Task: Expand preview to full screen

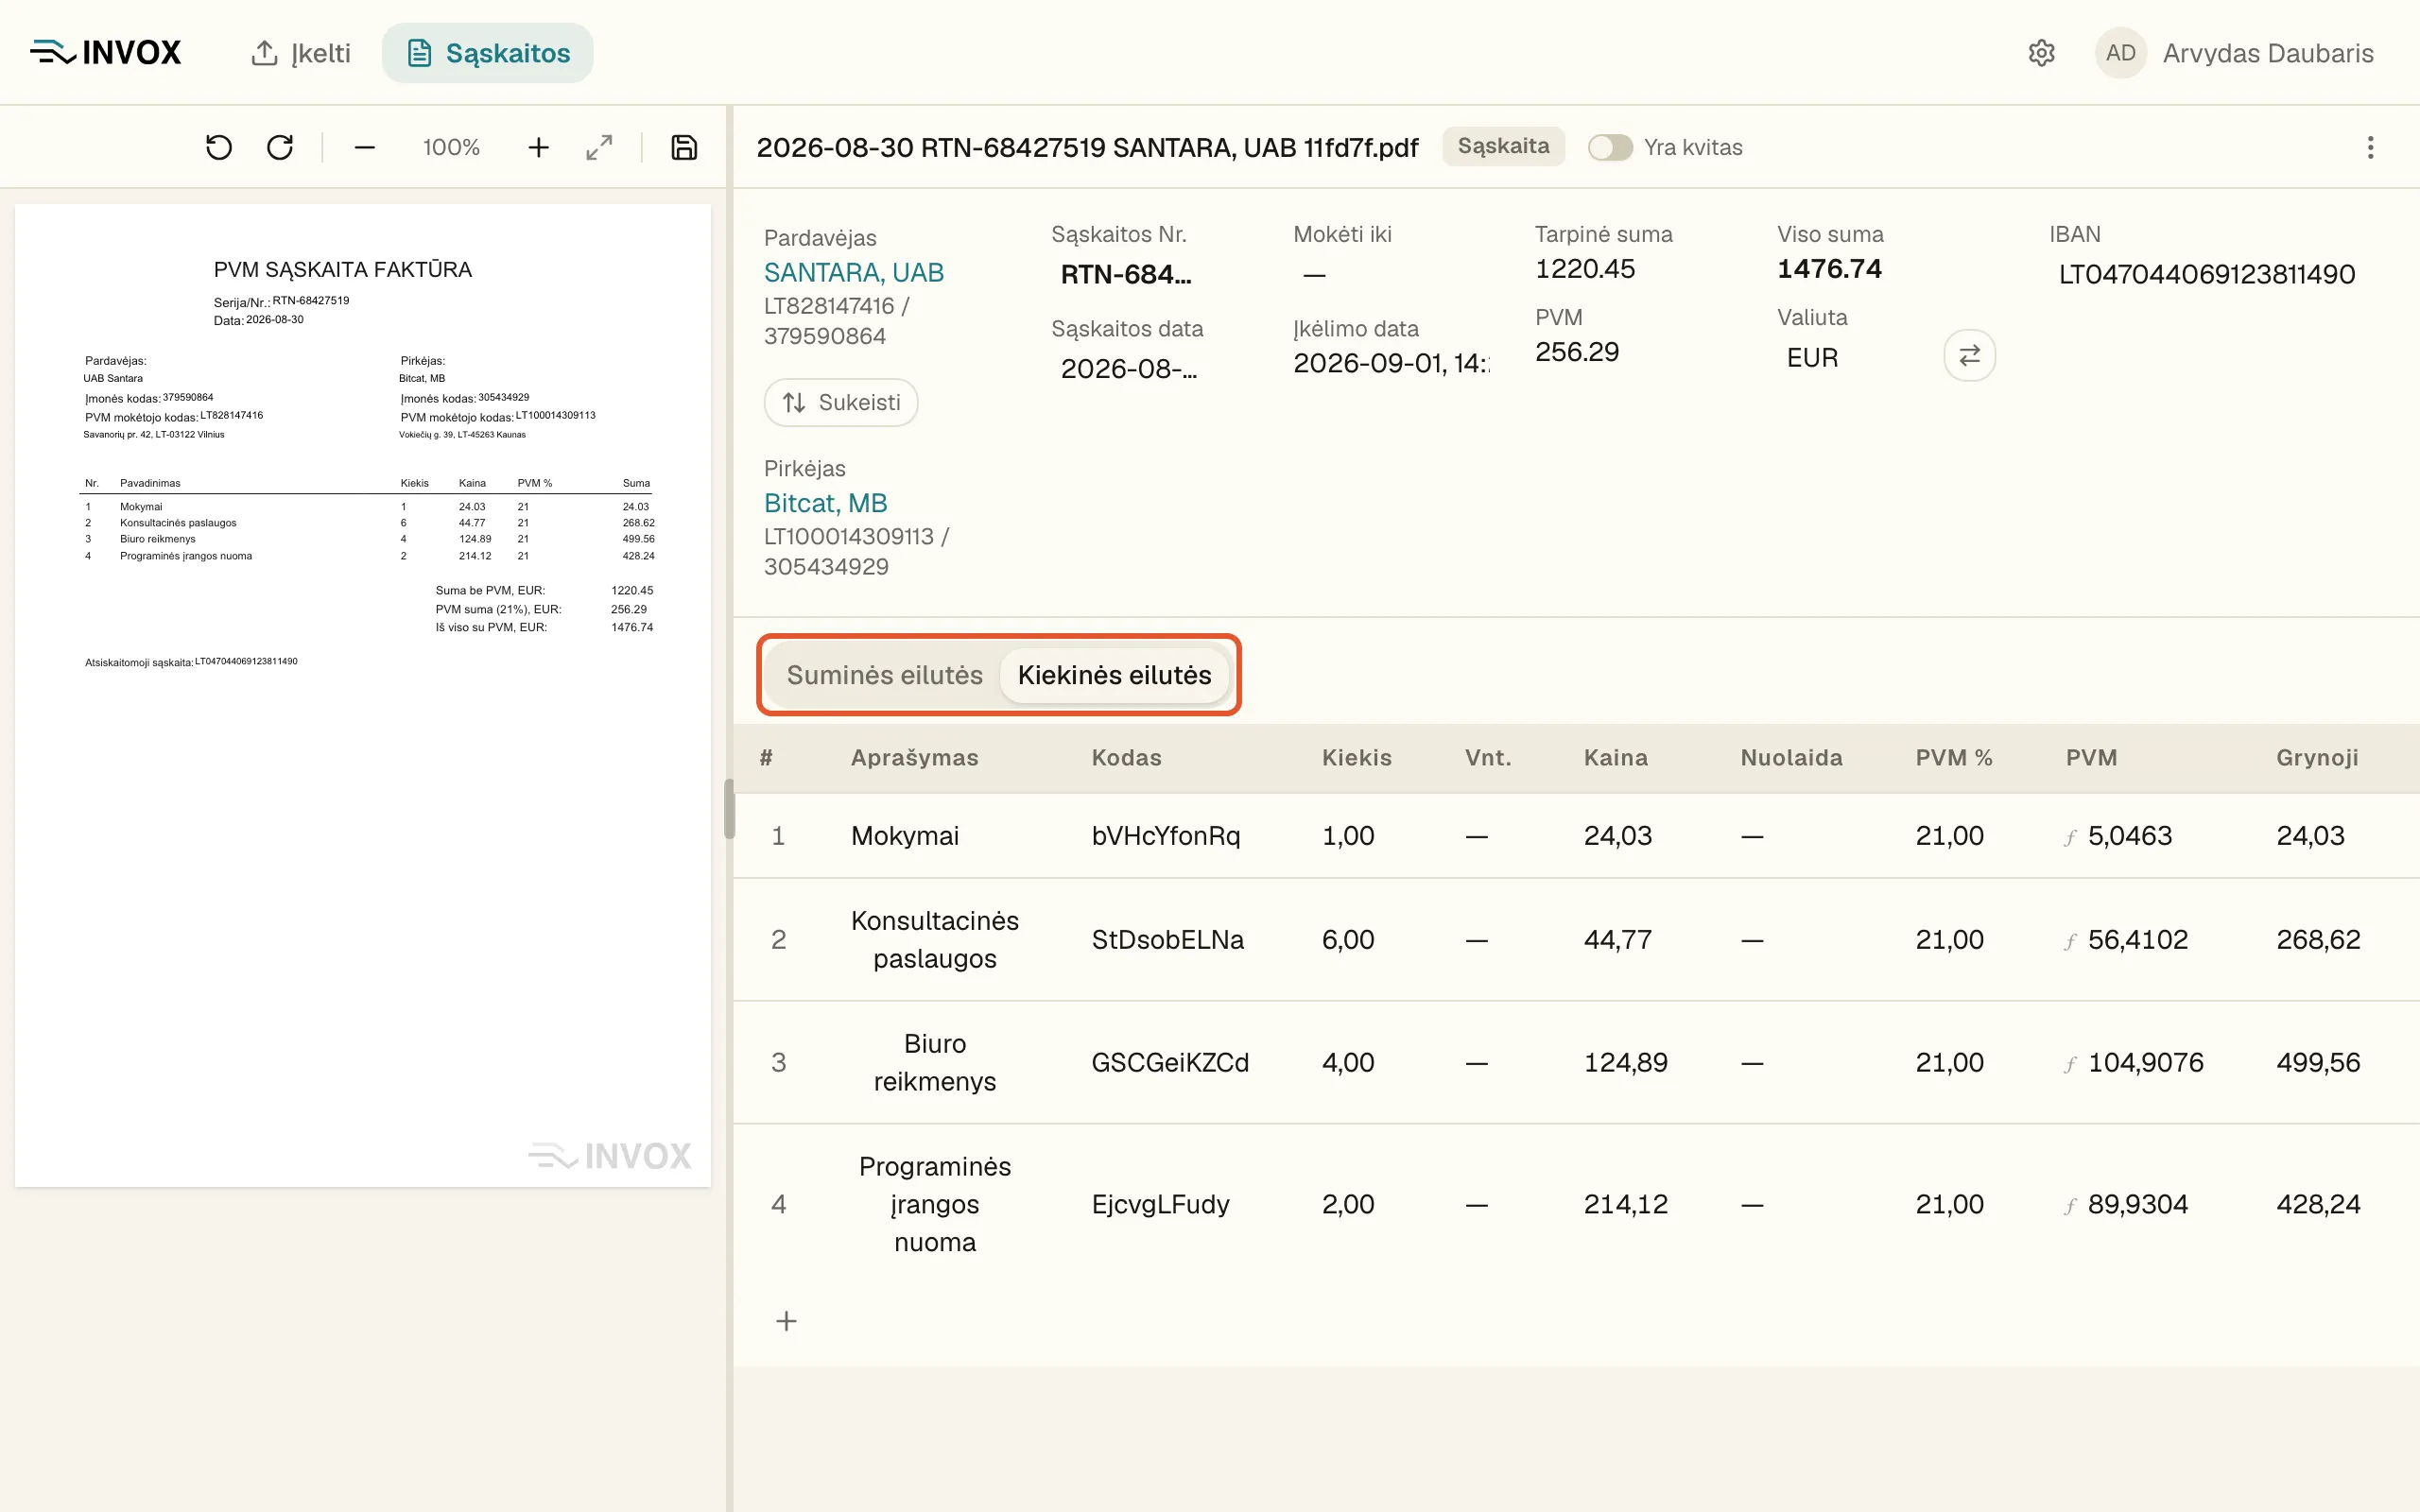Action: pyautogui.click(x=599, y=148)
